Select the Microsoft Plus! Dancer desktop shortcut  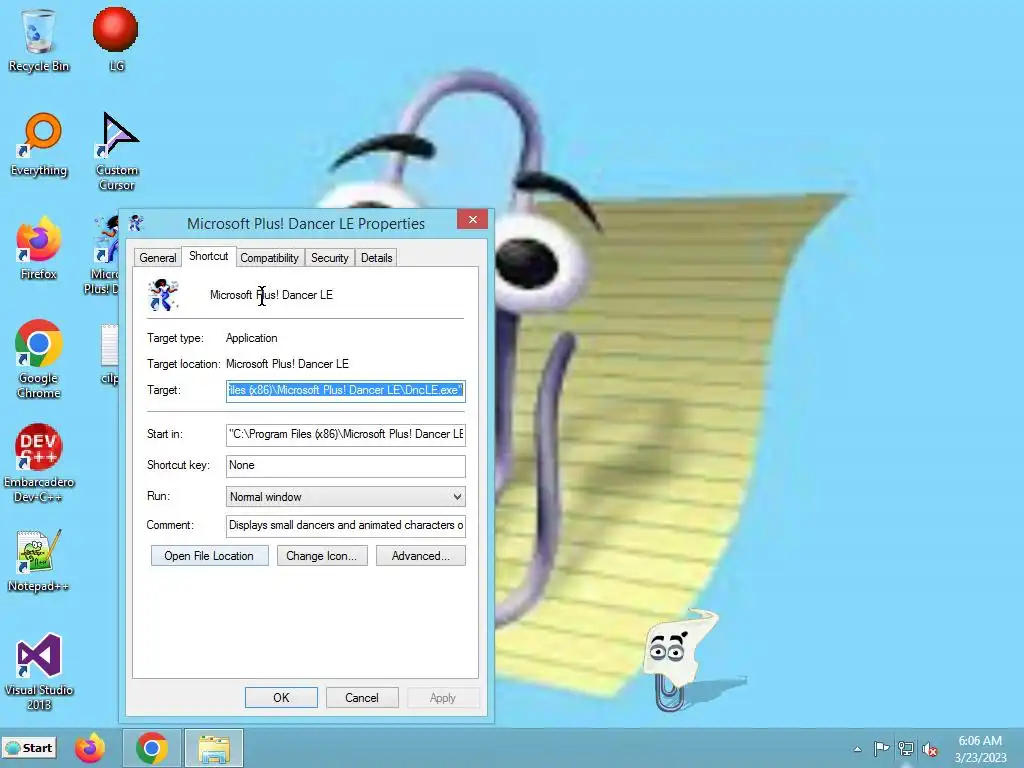point(104,256)
